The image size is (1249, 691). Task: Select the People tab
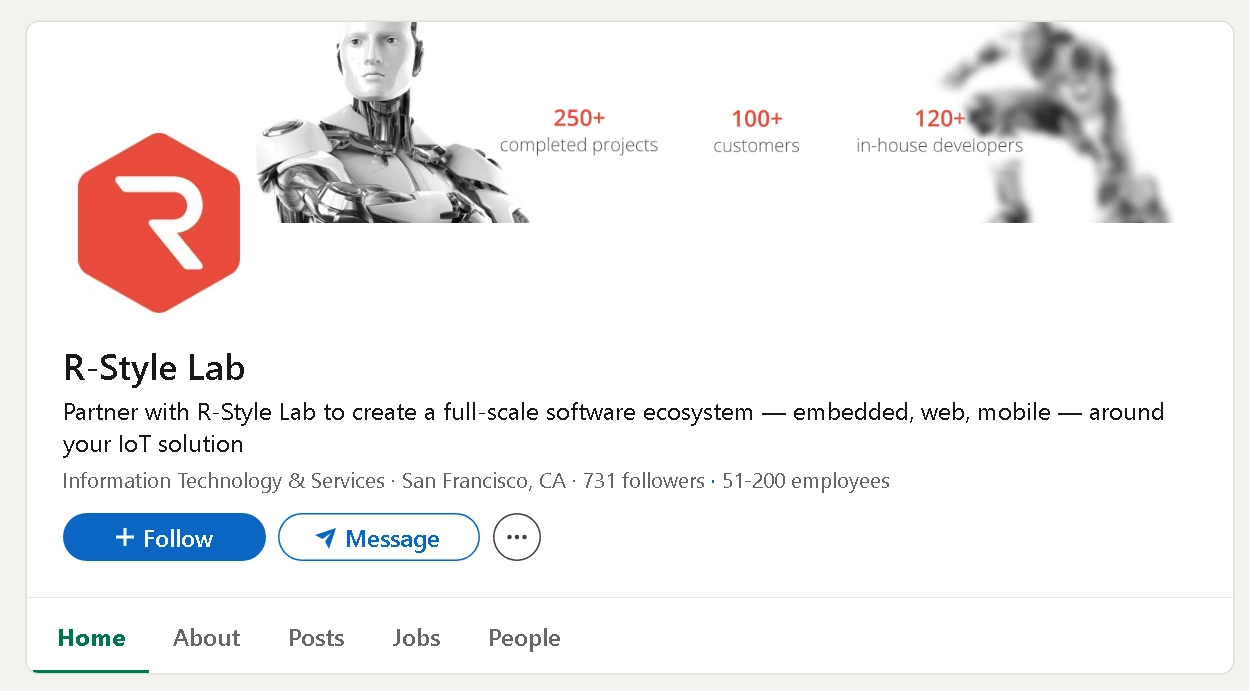524,638
